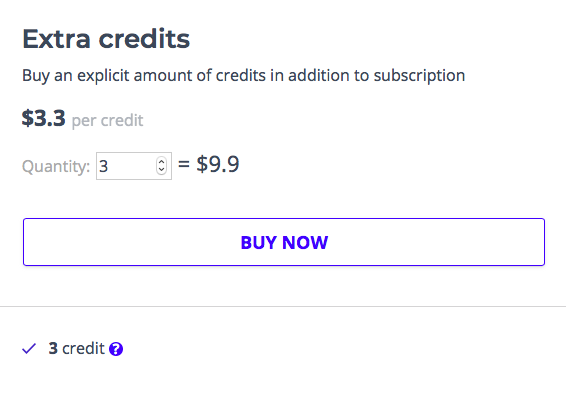Decrease quantity with the stepper down arrow

click(161, 170)
